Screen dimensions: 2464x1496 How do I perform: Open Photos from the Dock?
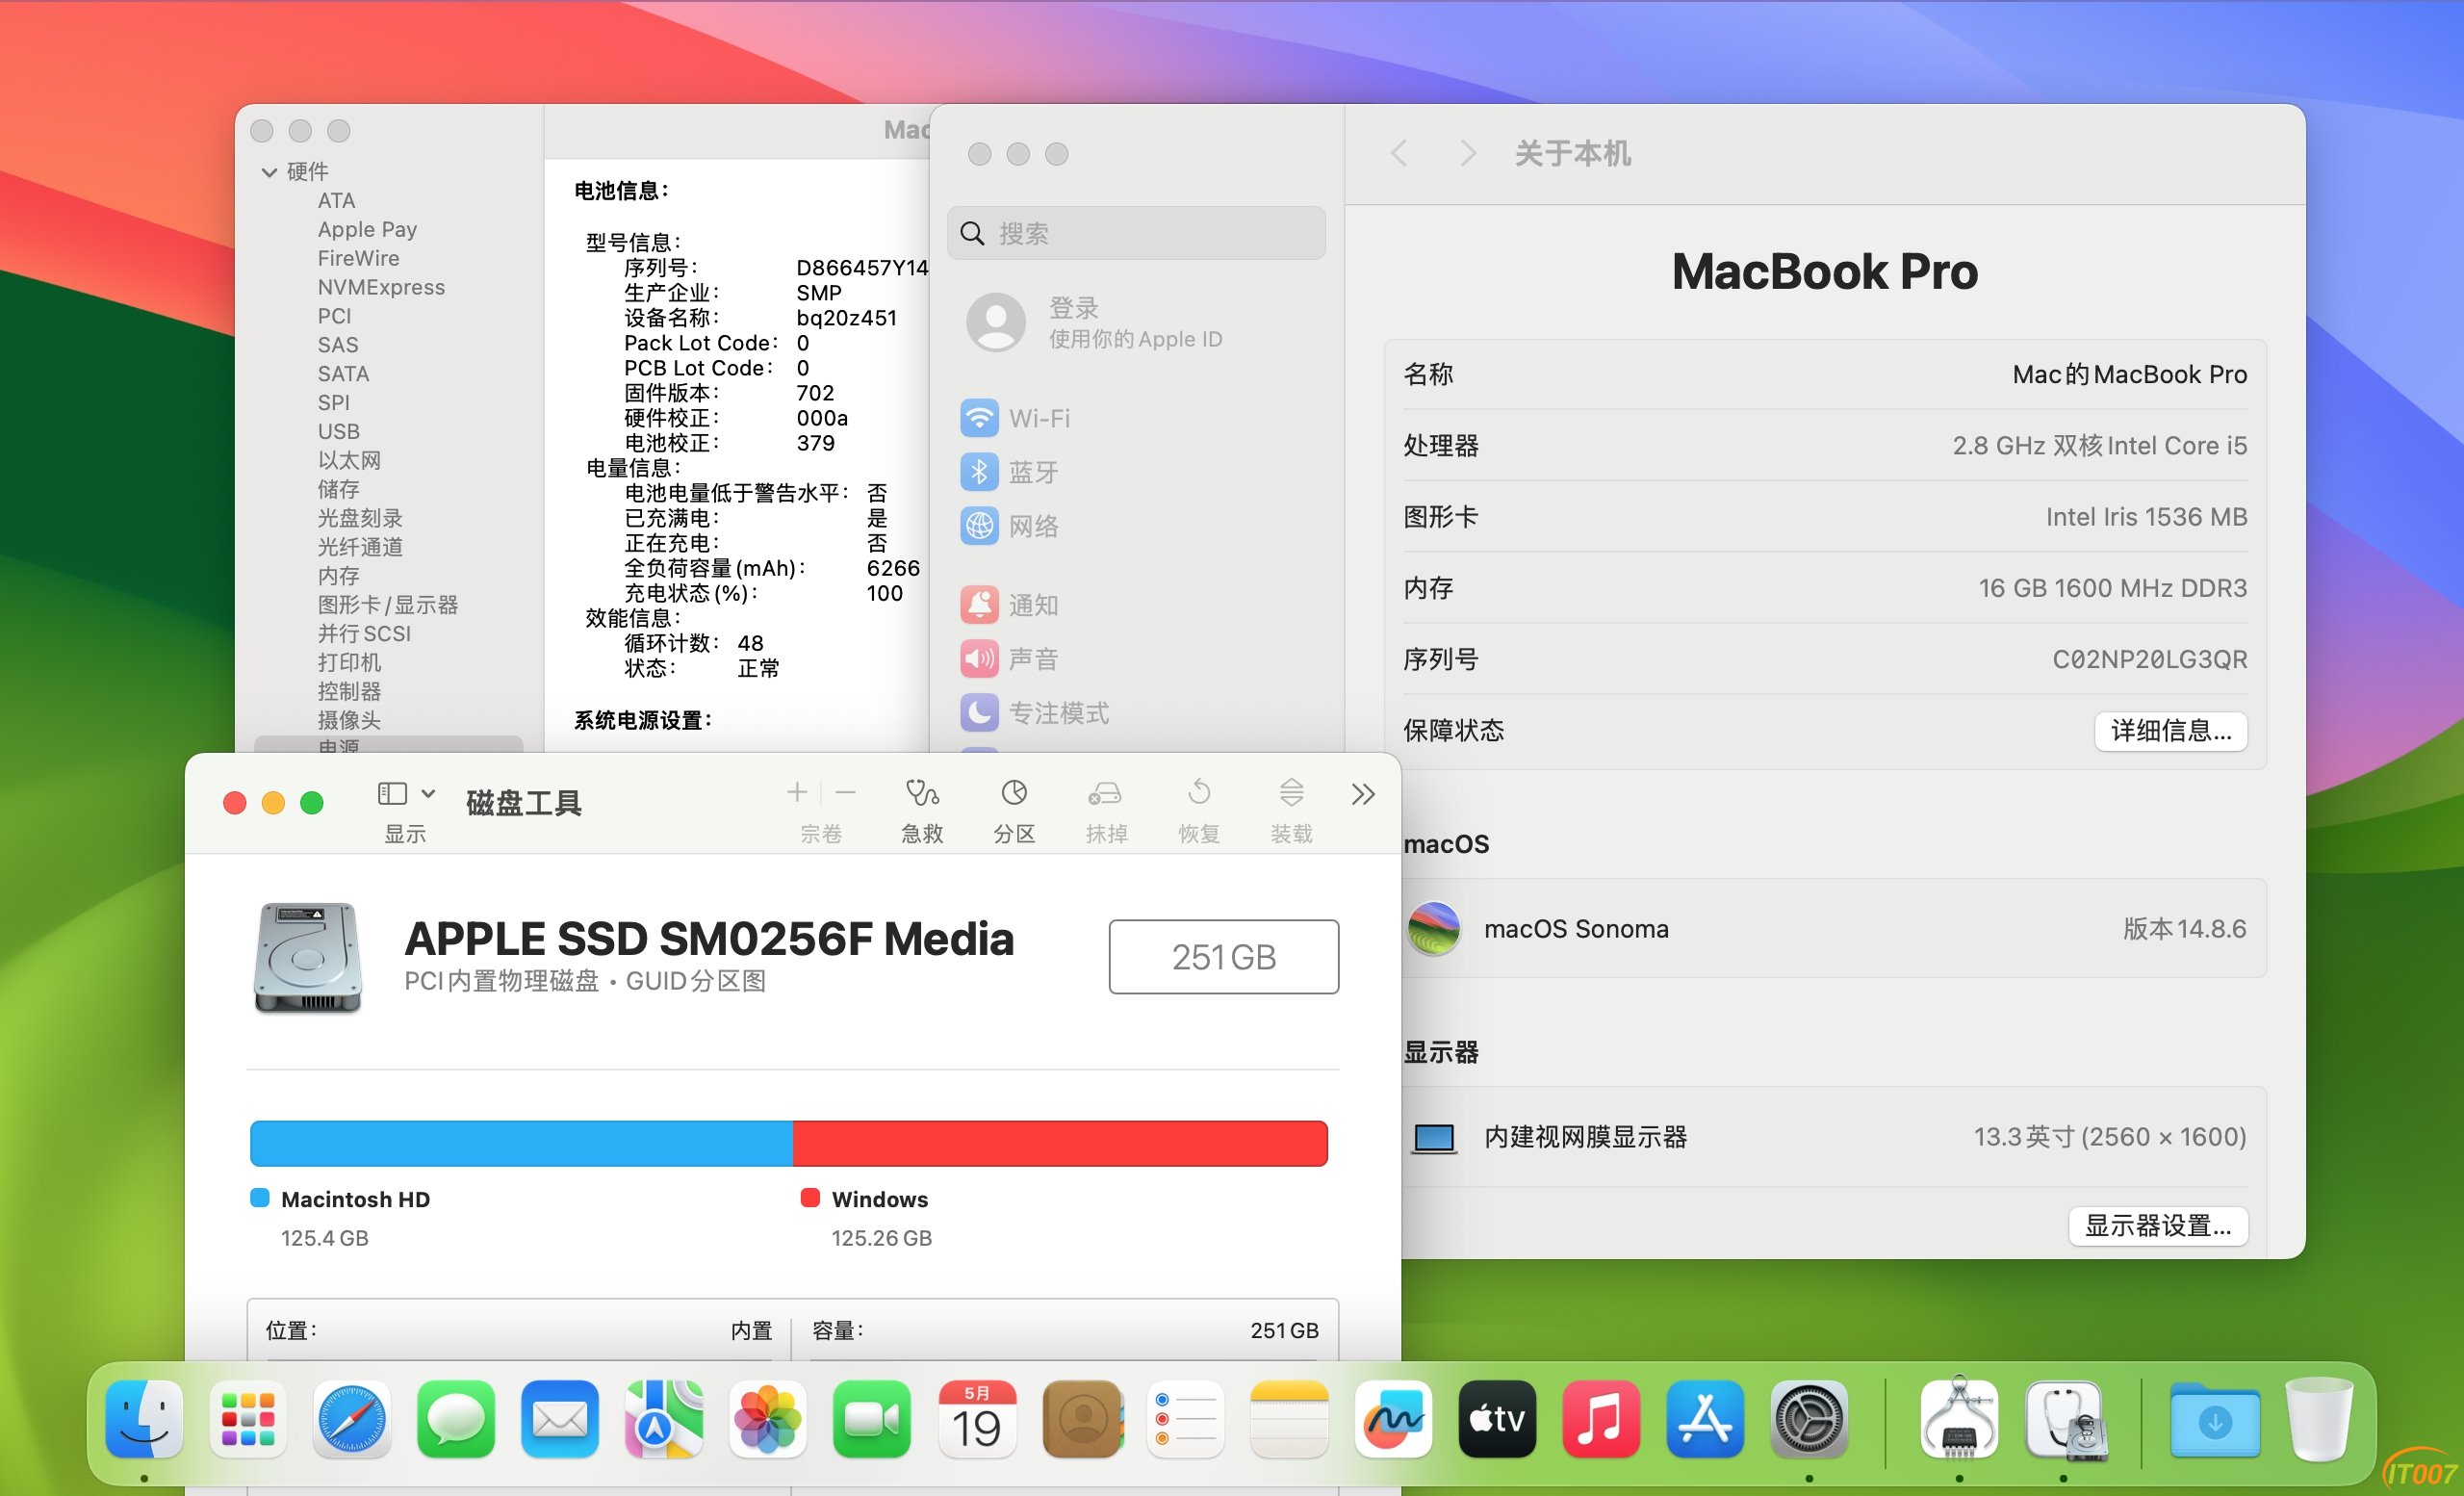pyautogui.click(x=768, y=1419)
